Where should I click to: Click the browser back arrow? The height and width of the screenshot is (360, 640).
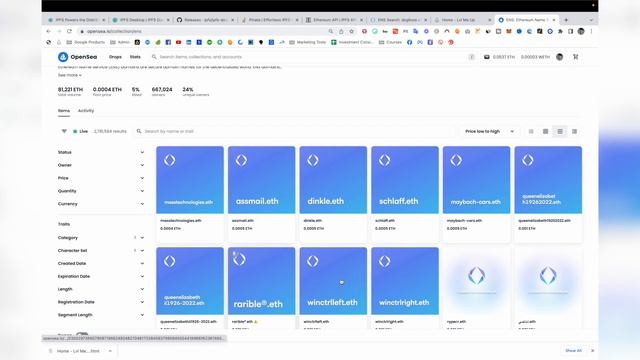(49, 31)
